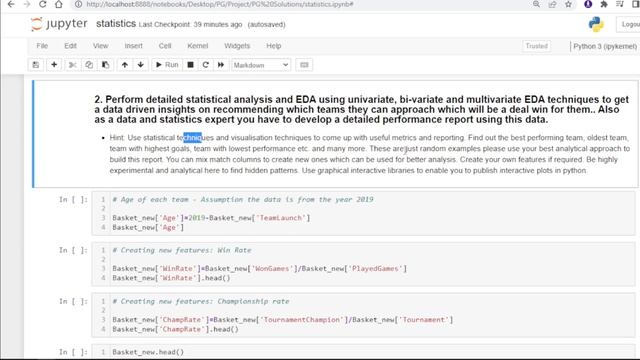The width and height of the screenshot is (640, 360).
Task: Go back in browser history
Action: [11, 4]
